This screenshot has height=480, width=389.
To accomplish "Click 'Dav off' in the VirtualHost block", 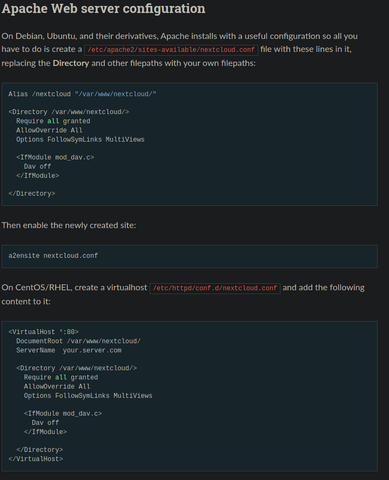I will pyautogui.click(x=45, y=423).
